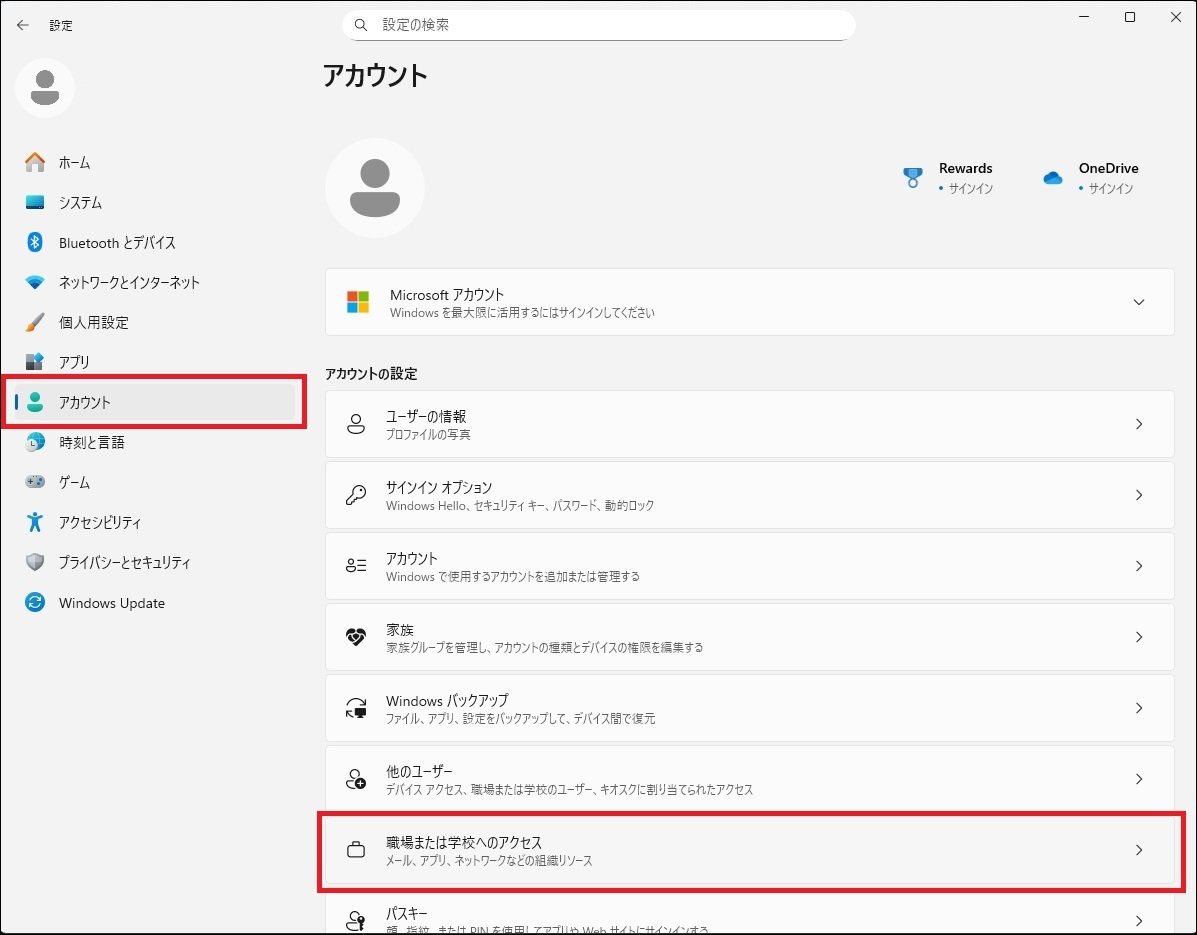The height and width of the screenshot is (935, 1197).
Task: Click the Bluetooth とデバイス icon in sidebar
Action: coord(35,242)
